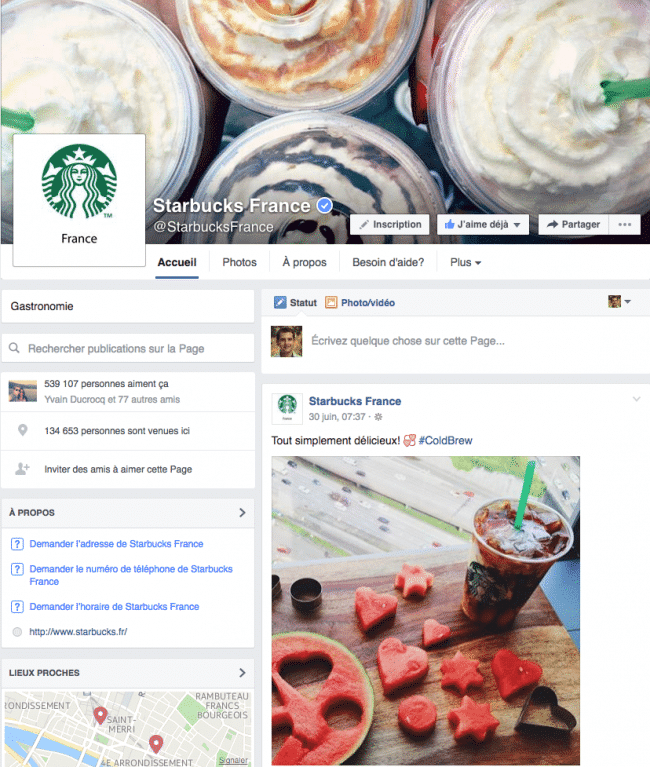This screenshot has width=650, height=767.
Task: Open the Photos tab
Action: click(239, 262)
